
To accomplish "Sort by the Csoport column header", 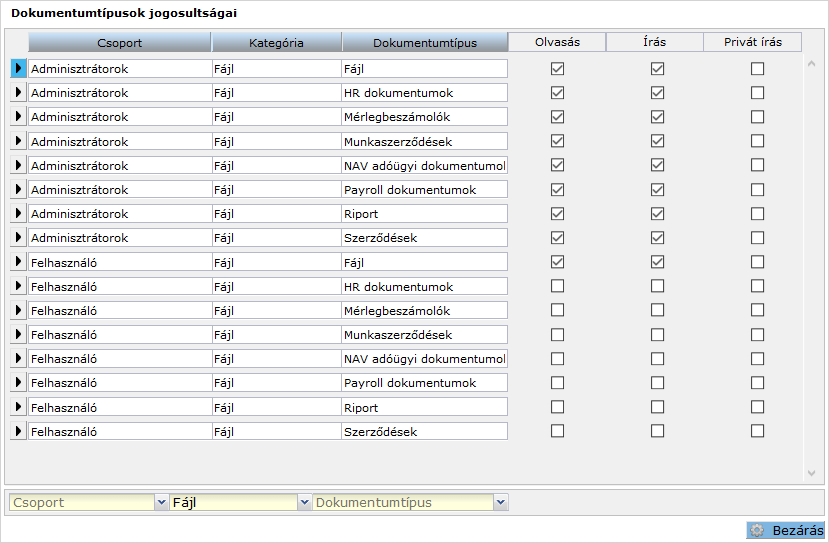I will coord(119,43).
